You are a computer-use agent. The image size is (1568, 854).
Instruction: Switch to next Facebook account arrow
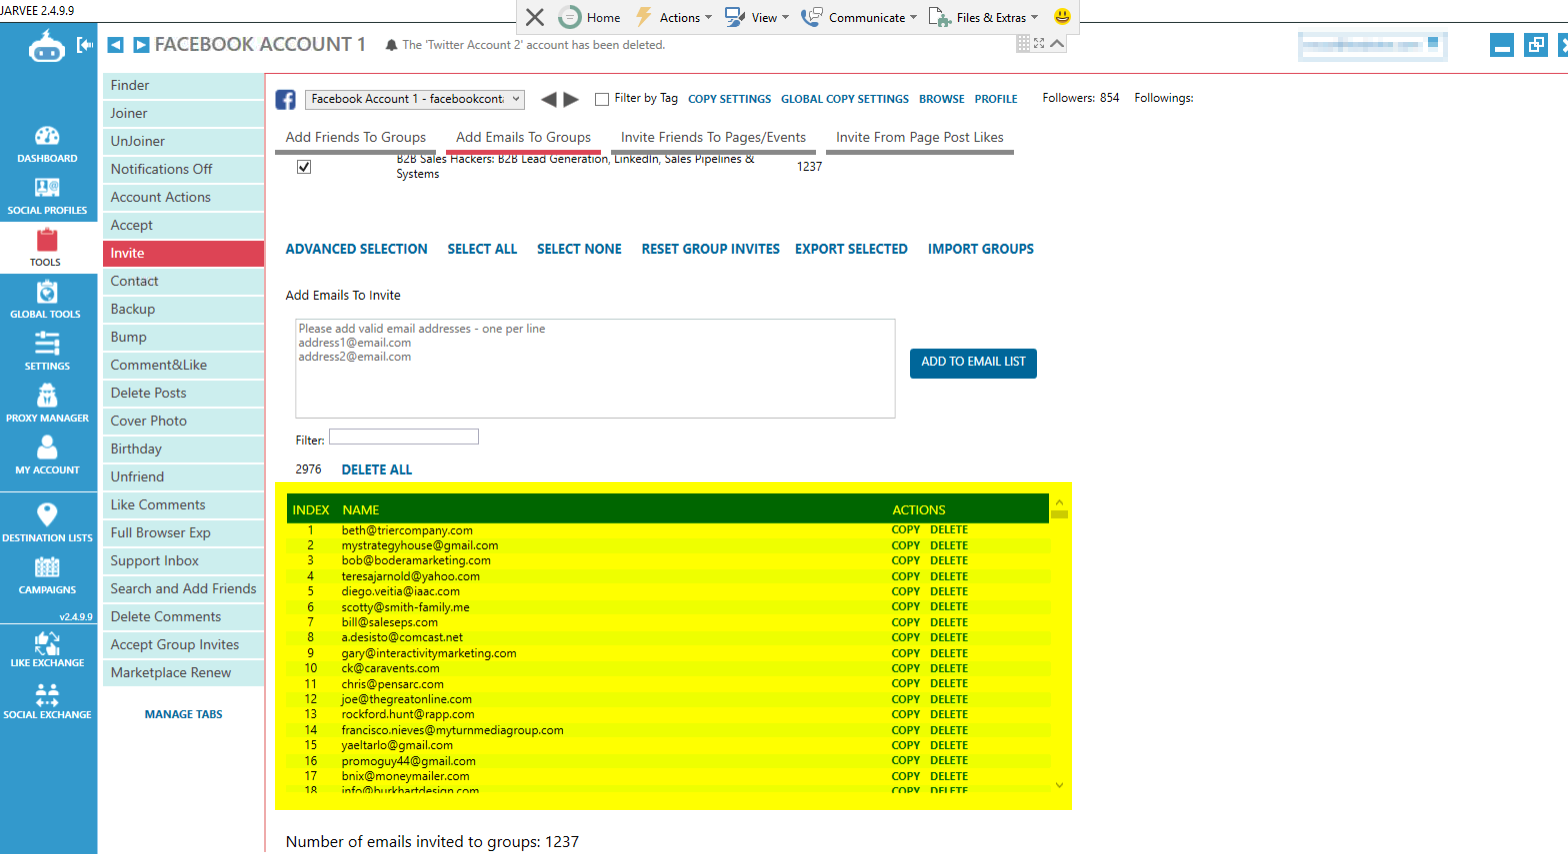(571, 99)
